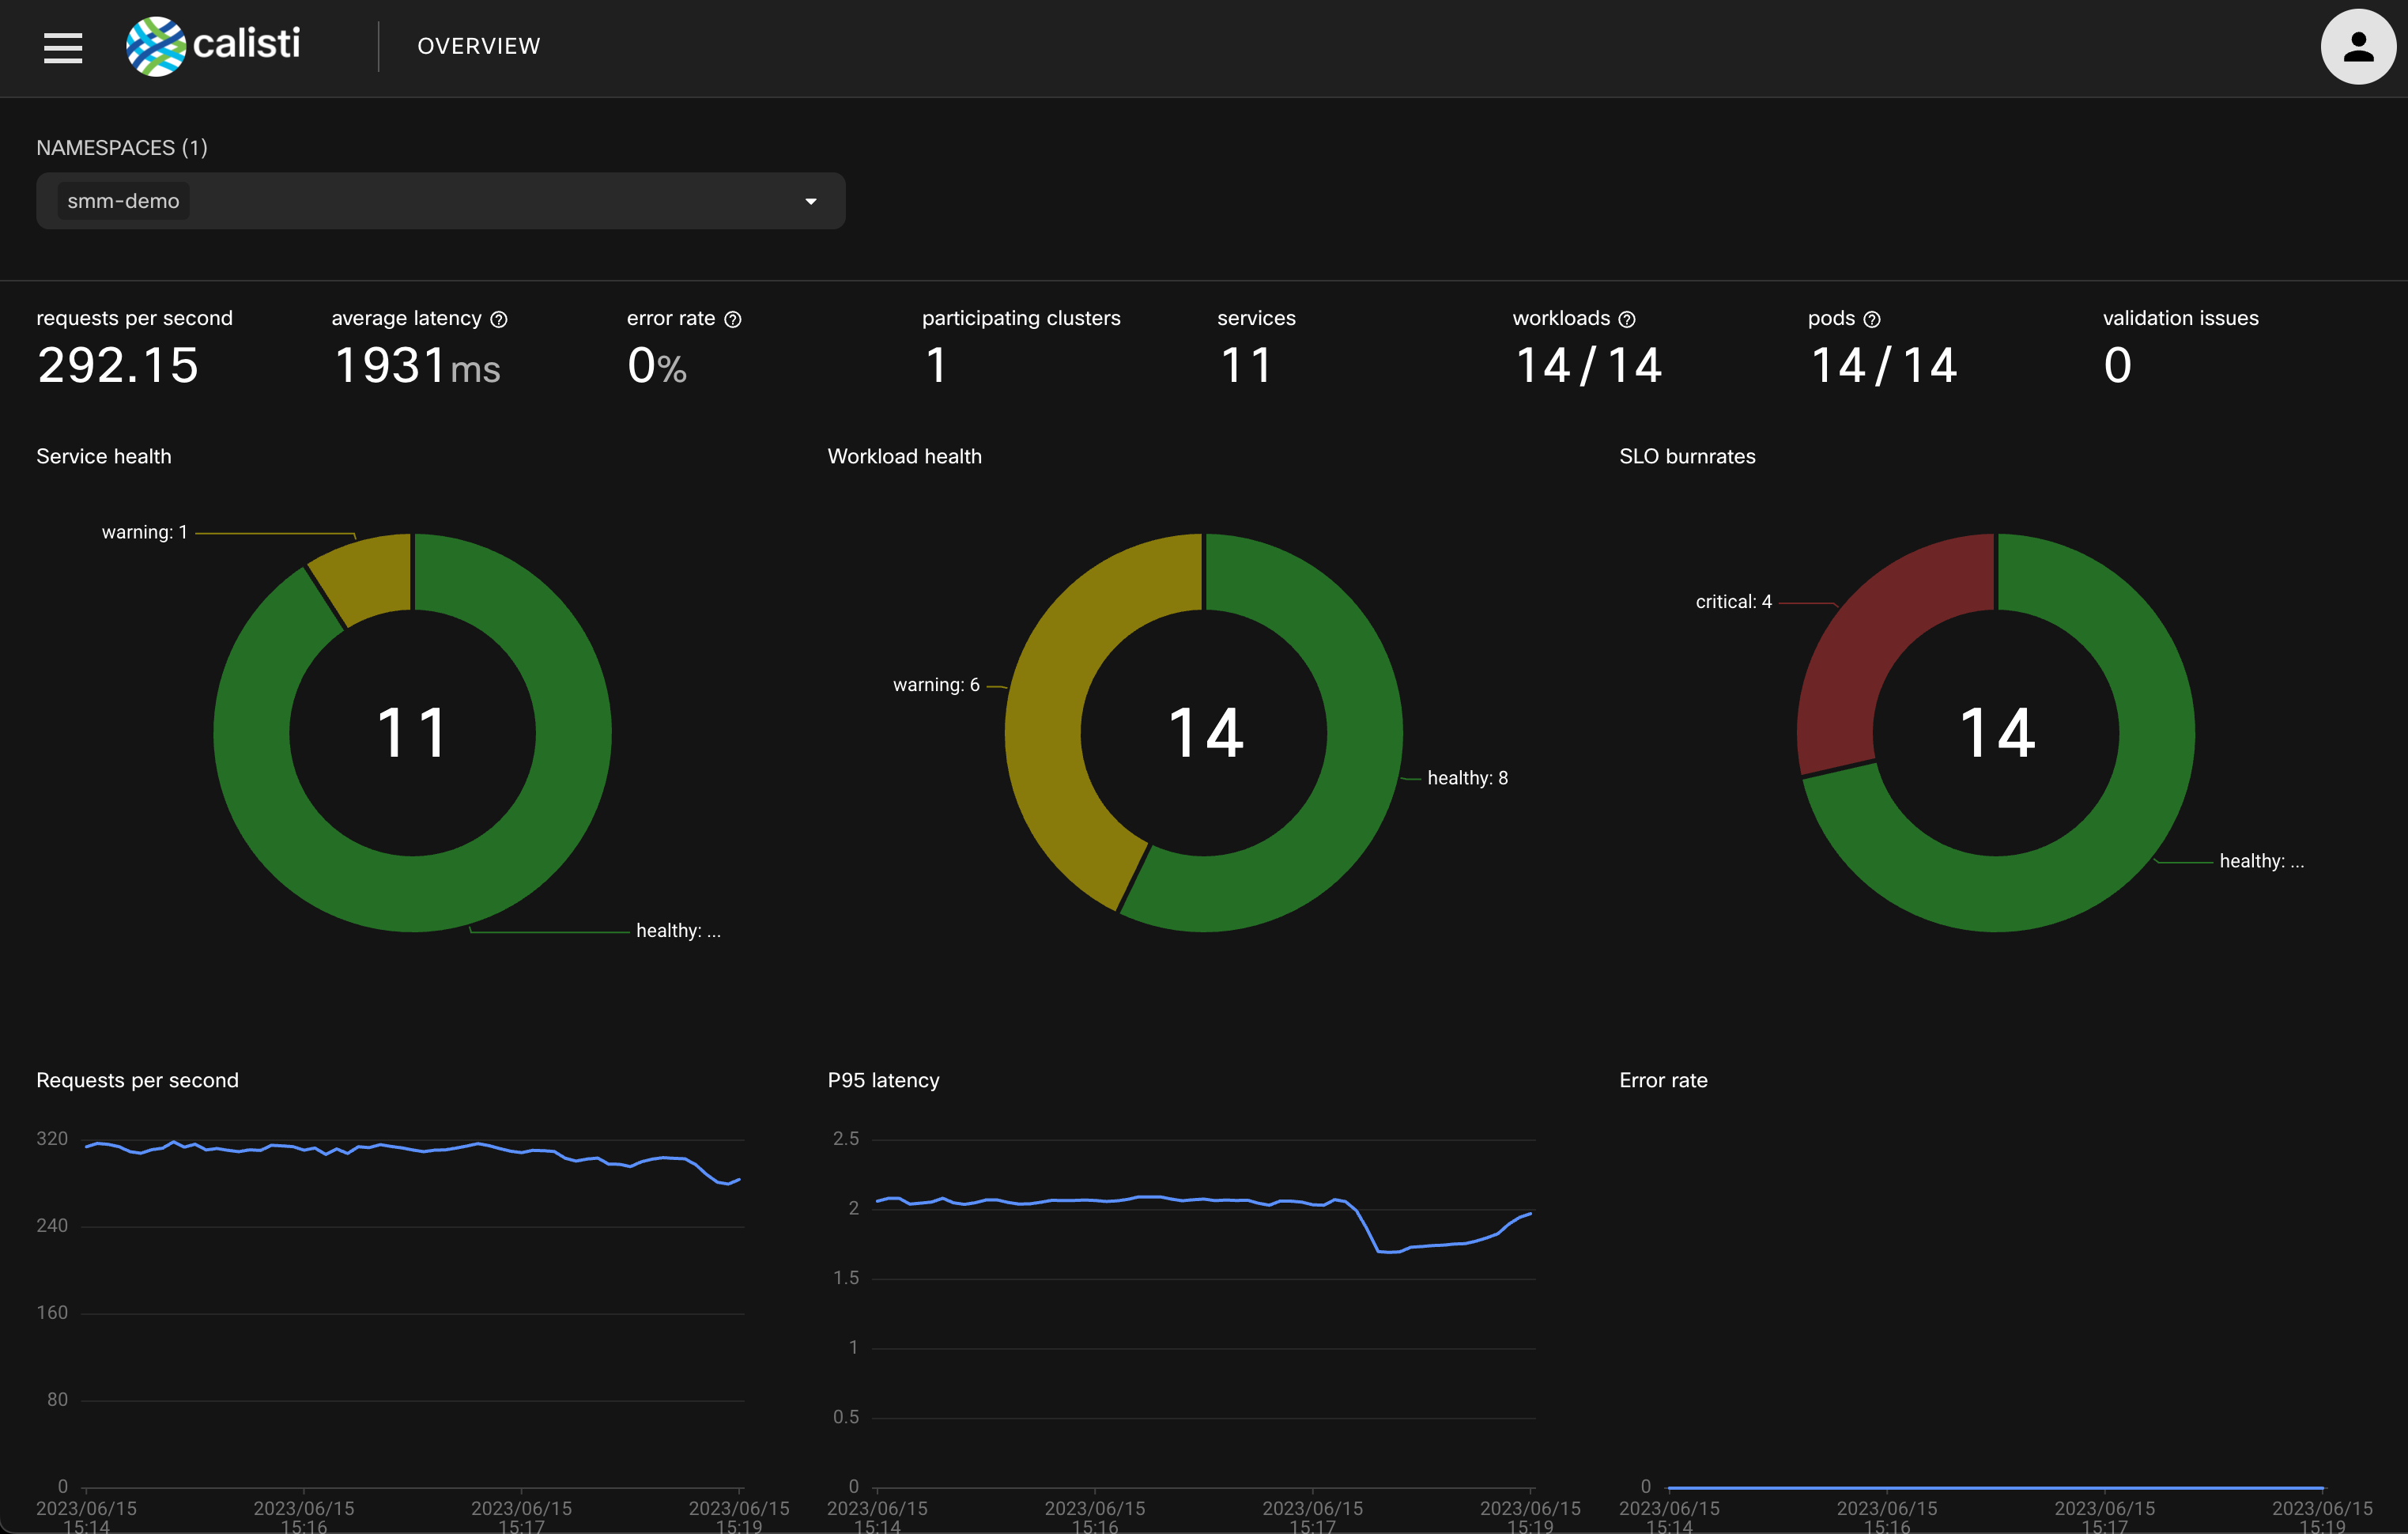
Task: Click the 0% error rate value
Action: (x=657, y=365)
